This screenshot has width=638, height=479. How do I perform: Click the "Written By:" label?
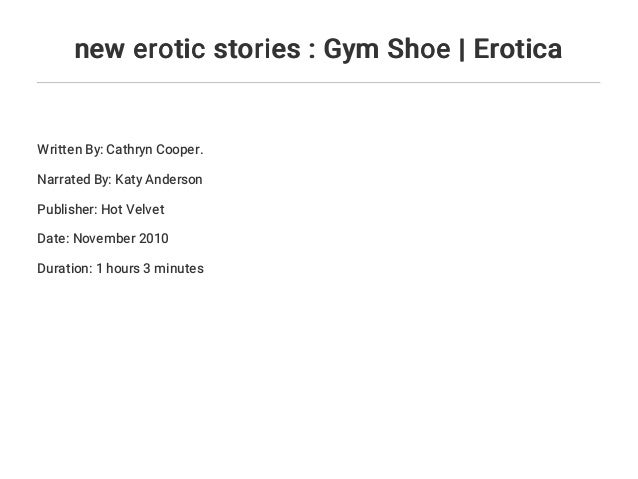click(69, 151)
